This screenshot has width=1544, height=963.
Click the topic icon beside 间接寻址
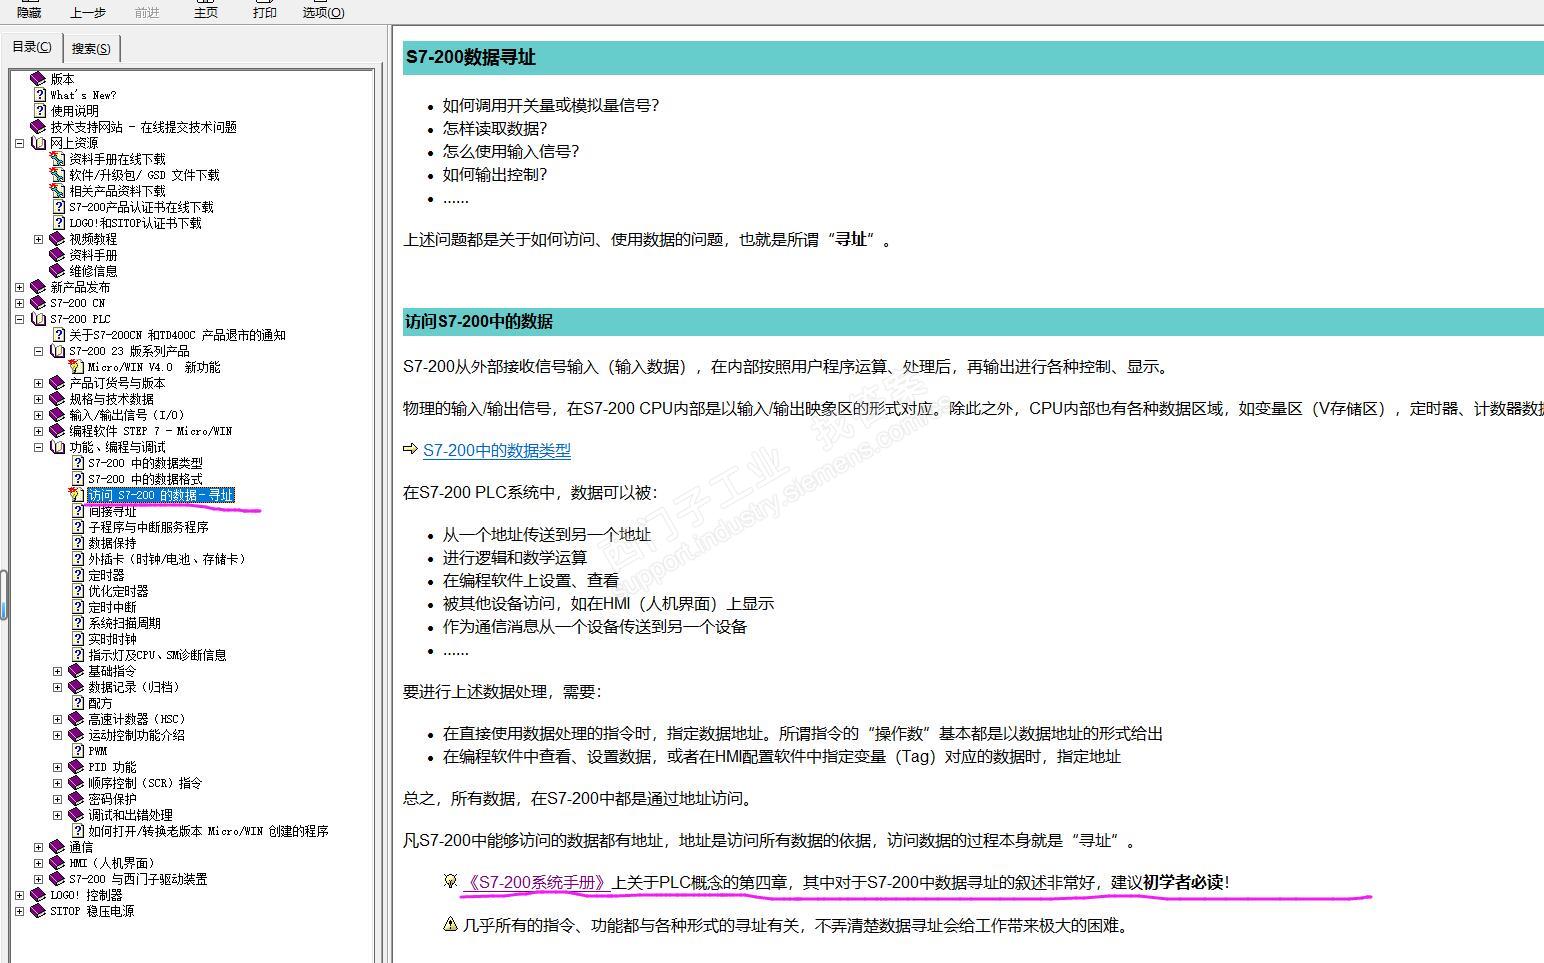[x=78, y=511]
